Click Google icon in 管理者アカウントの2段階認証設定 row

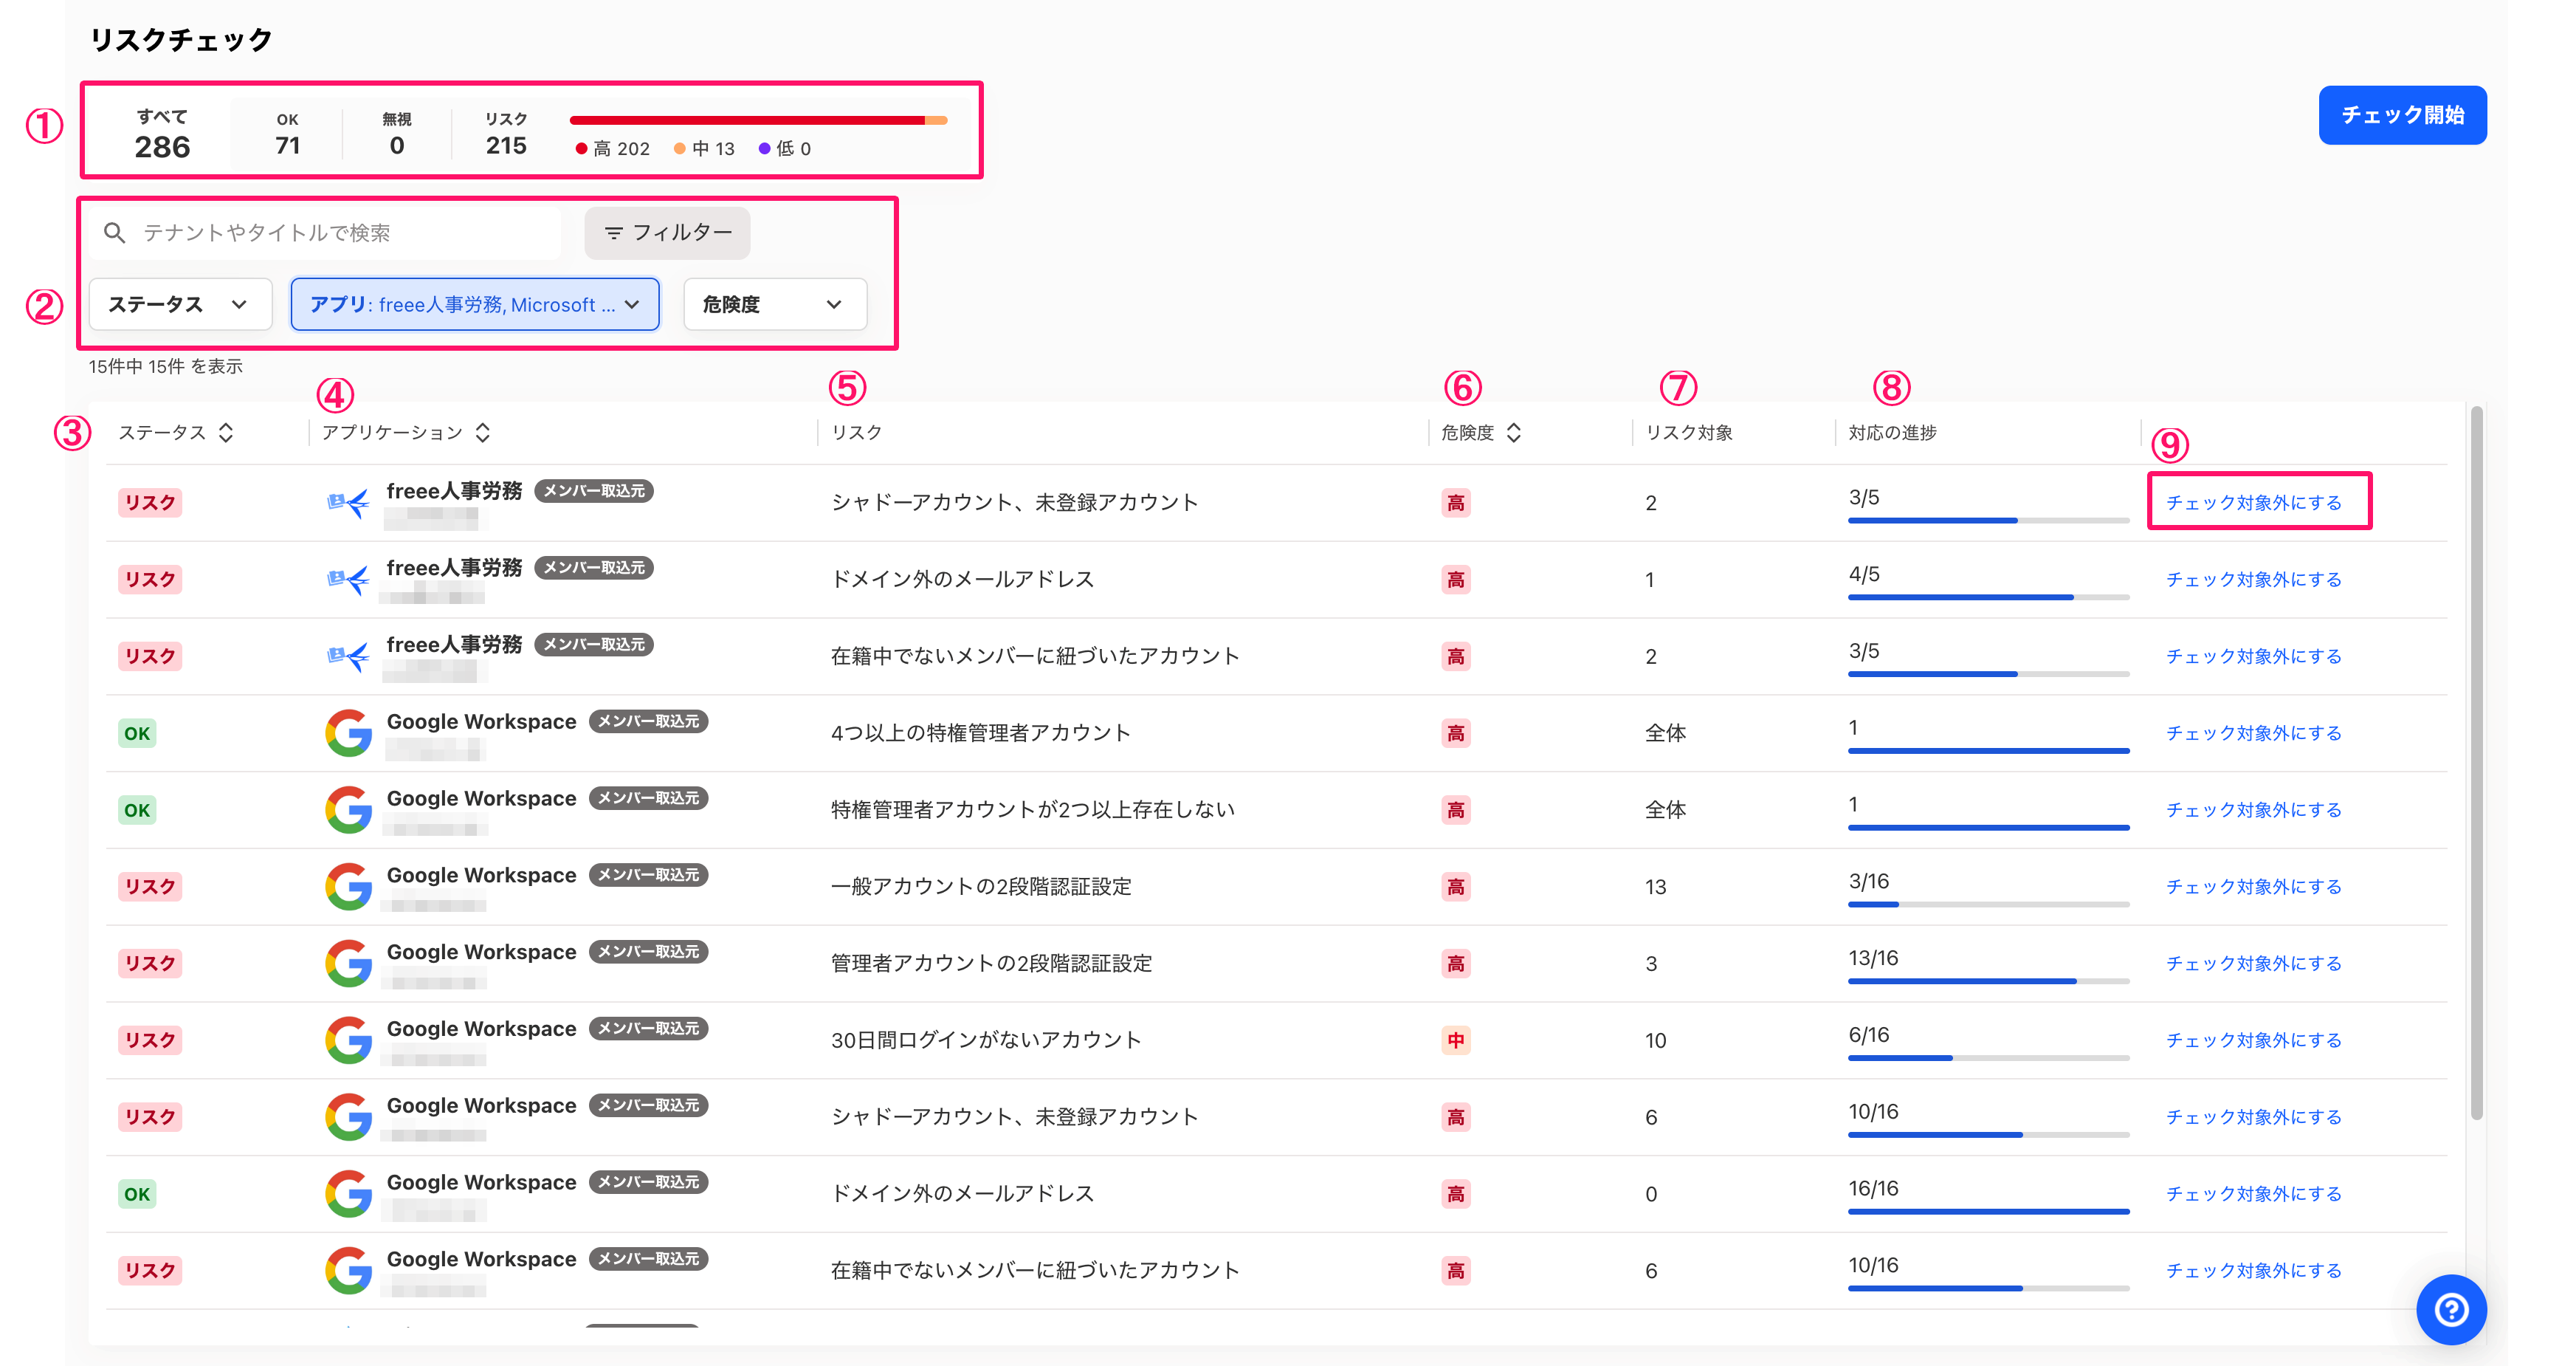[348, 963]
